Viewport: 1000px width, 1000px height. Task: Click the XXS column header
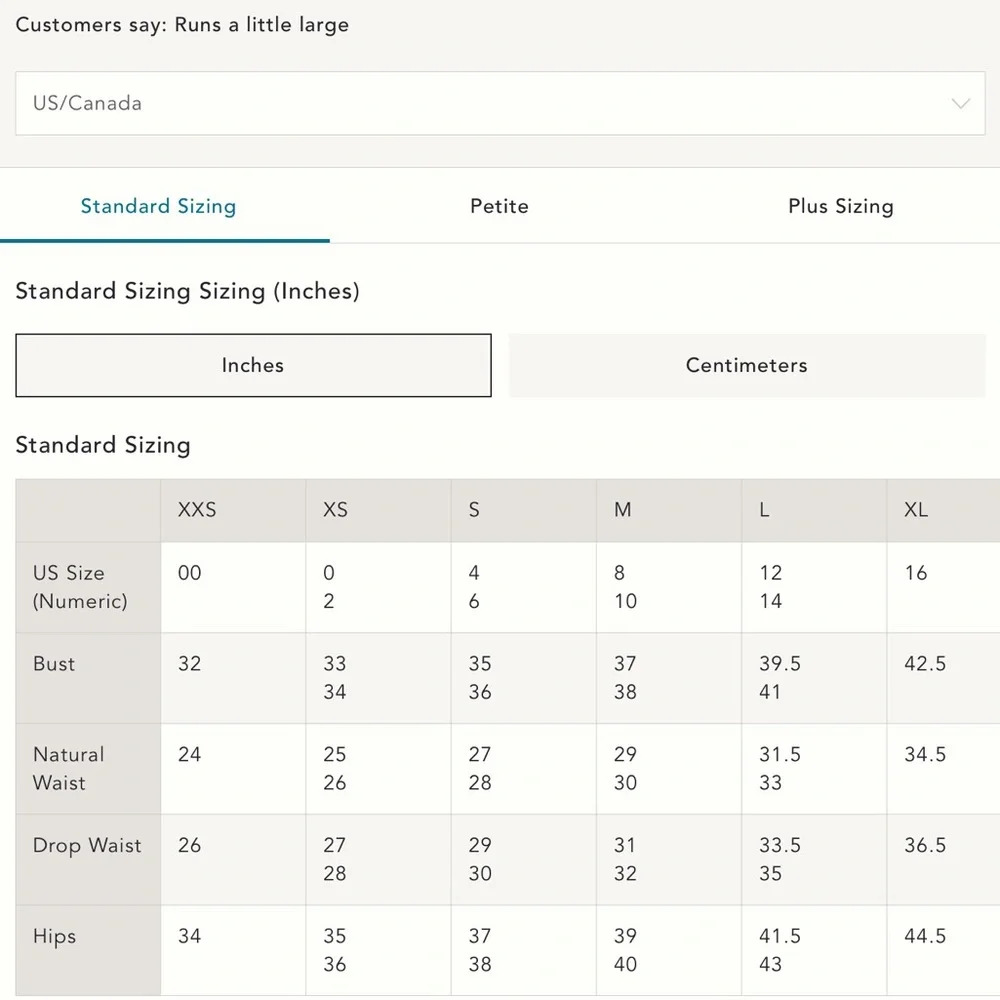[x=197, y=510]
